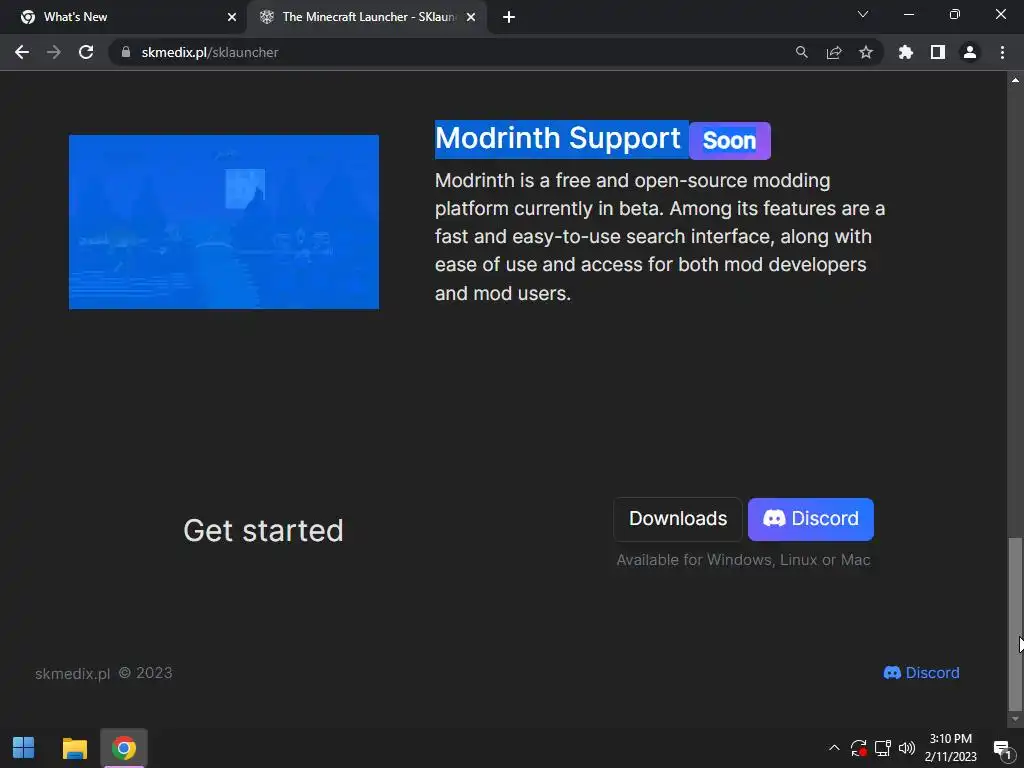Close the Minecraft Launcher tab

pyautogui.click(x=471, y=17)
